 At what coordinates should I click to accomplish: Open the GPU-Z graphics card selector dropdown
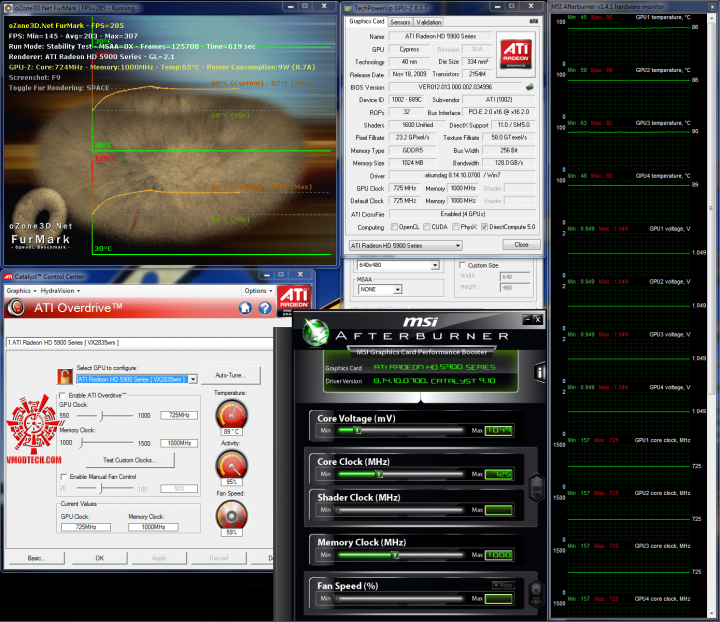click(x=405, y=246)
